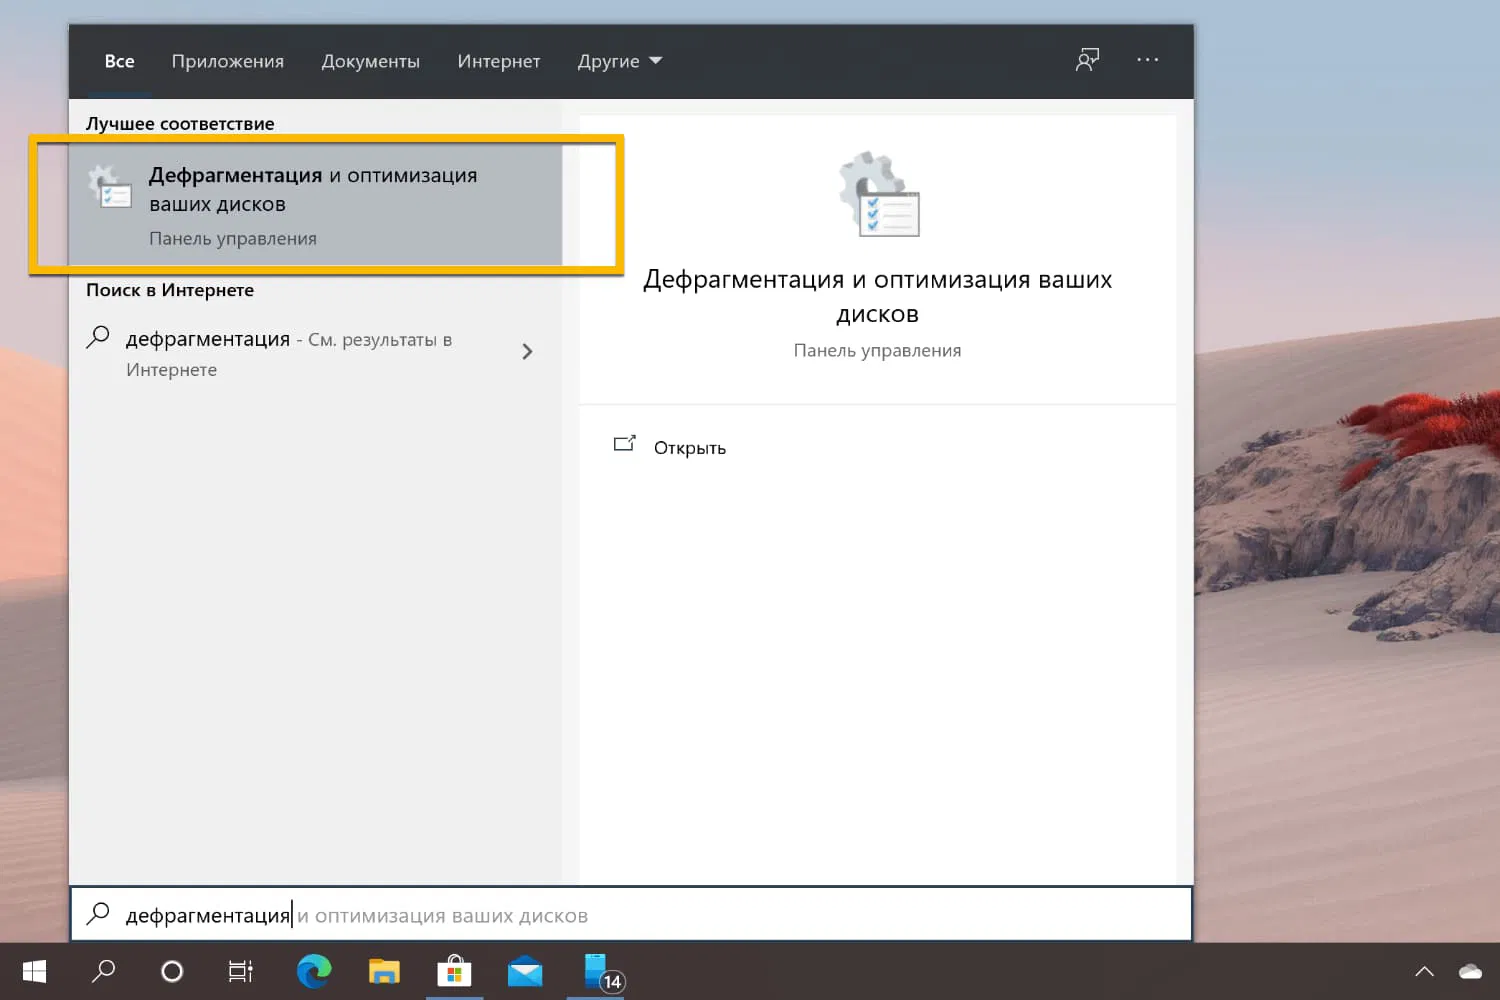Open the Приложения search filter tab
This screenshot has width=1500, height=1000.
pyautogui.click(x=228, y=61)
